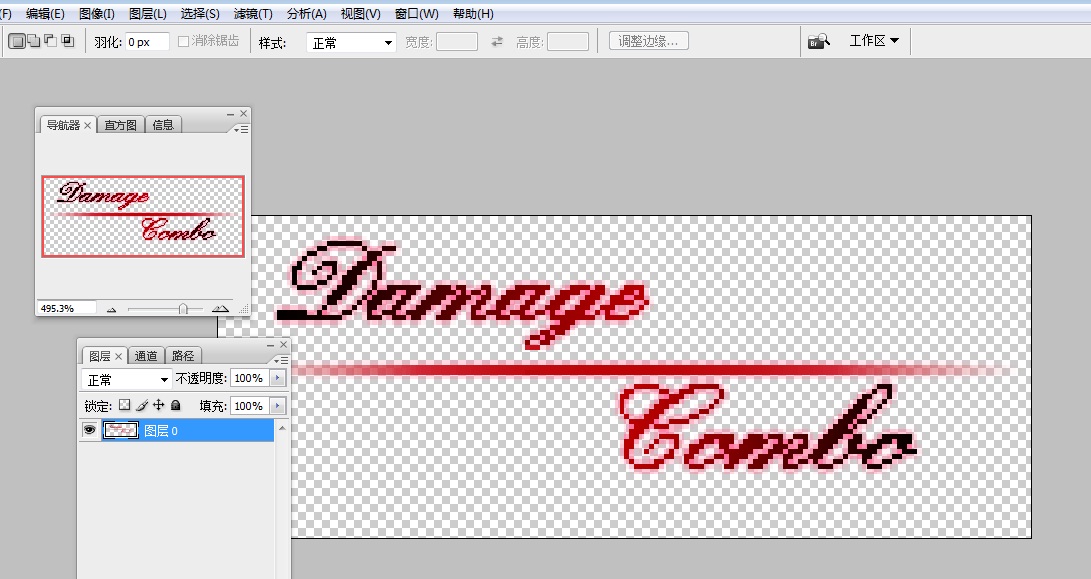Screen dimensions: 1091x579
Task: Switch to the 通道 tab
Action: [146, 356]
